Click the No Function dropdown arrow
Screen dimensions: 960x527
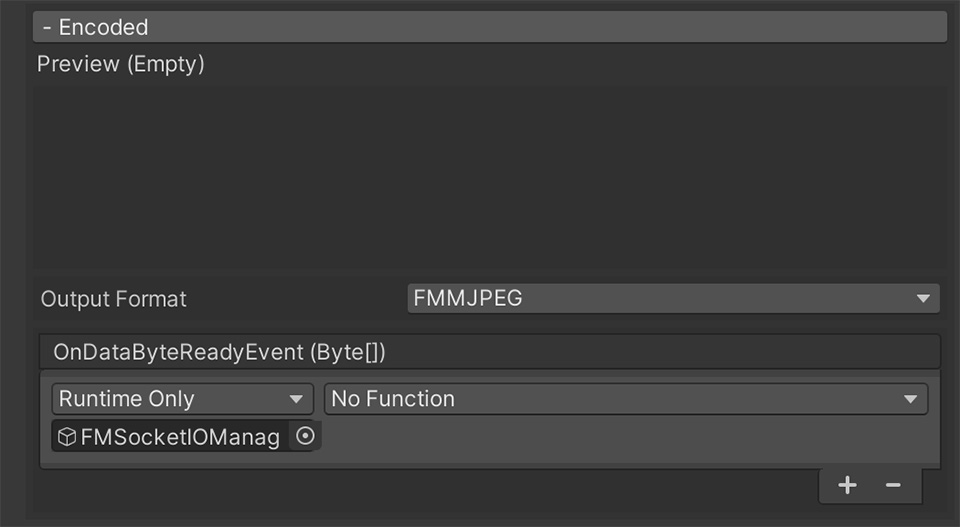[x=910, y=399]
